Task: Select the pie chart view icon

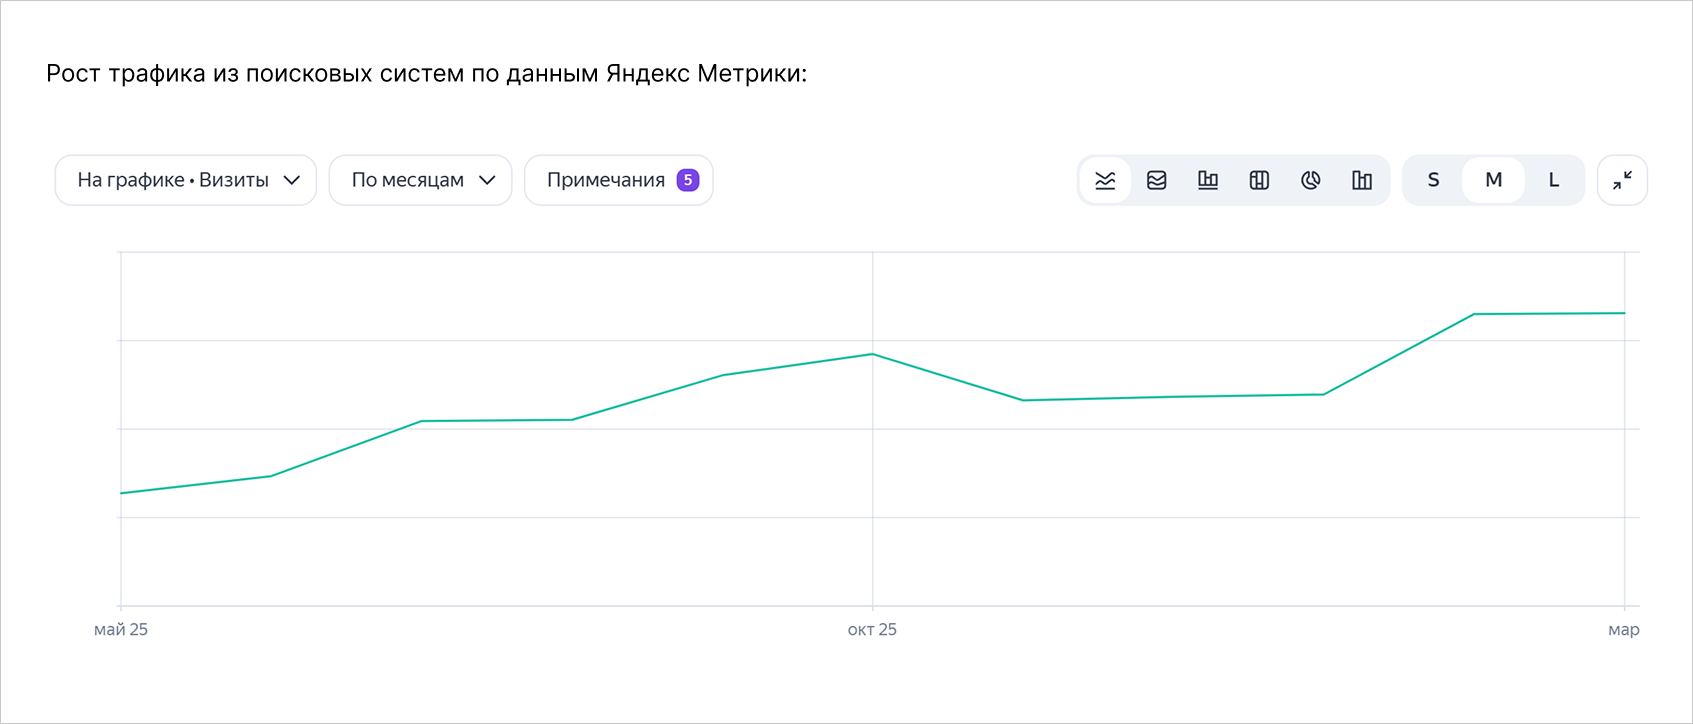Action: point(1311,180)
